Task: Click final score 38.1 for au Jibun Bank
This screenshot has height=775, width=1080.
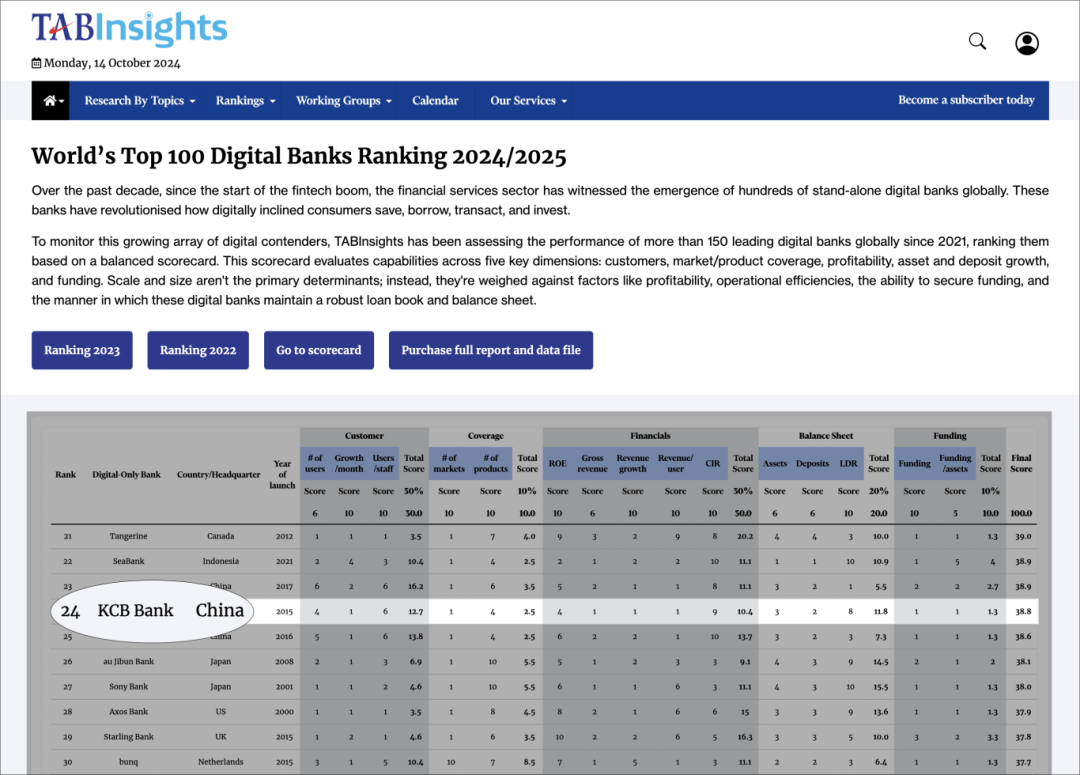Action: click(1023, 661)
